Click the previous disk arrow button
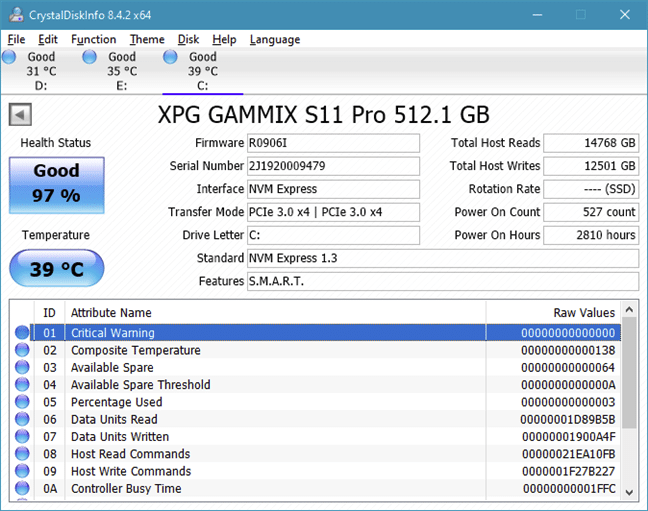 (x=18, y=113)
